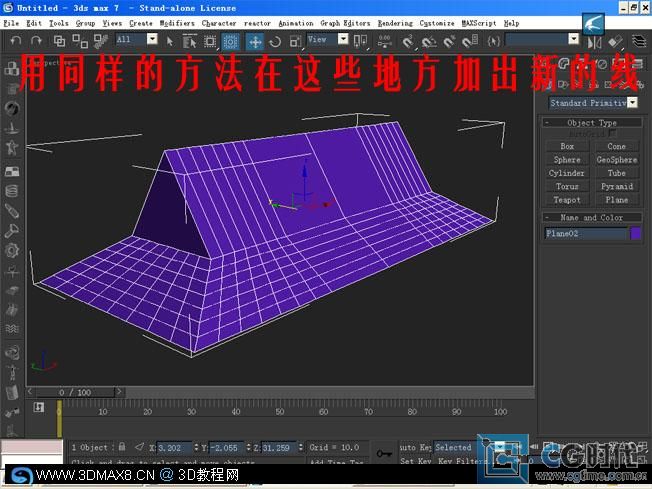Viewport: 652px width, 489px height.
Task: Click the Pyramid primitive button
Action: pyautogui.click(x=616, y=186)
